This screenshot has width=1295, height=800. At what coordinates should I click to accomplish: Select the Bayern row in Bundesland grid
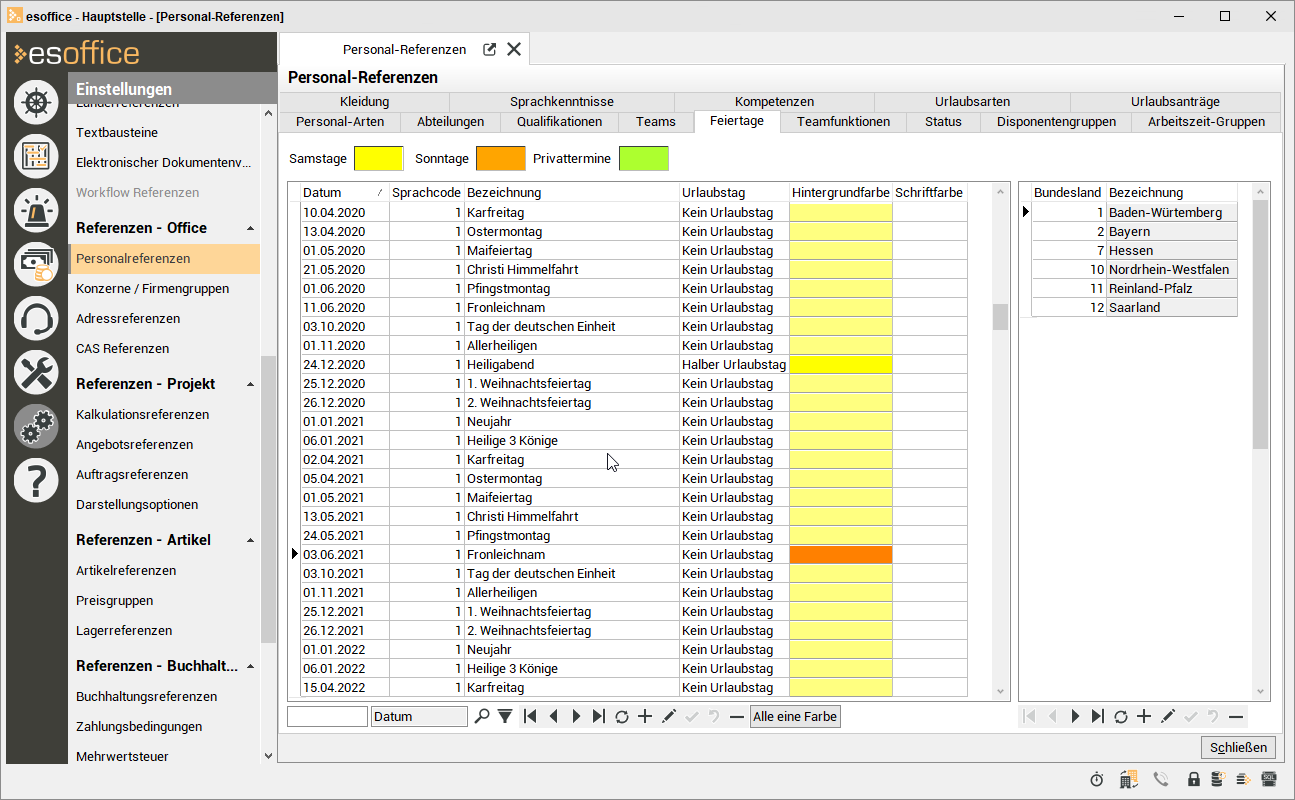[1134, 232]
